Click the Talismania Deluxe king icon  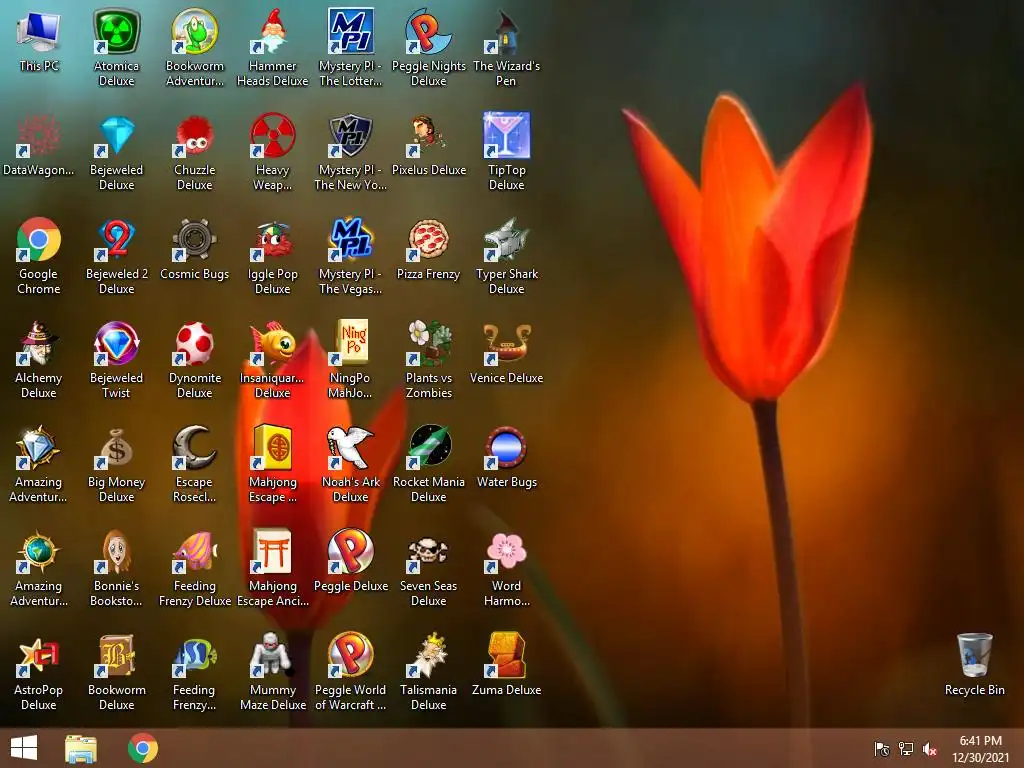tap(428, 655)
